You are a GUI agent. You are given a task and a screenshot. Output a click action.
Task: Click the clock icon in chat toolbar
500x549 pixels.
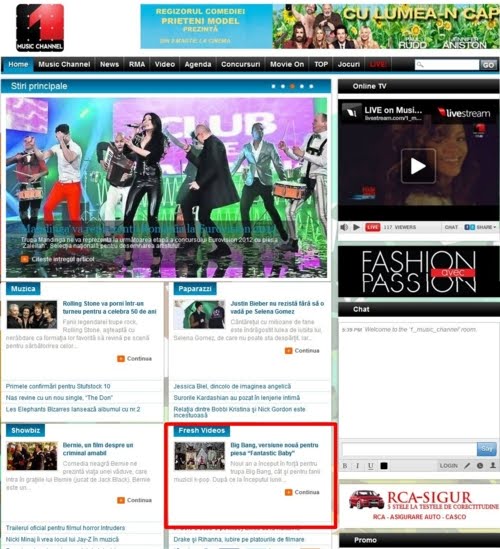click(x=480, y=466)
